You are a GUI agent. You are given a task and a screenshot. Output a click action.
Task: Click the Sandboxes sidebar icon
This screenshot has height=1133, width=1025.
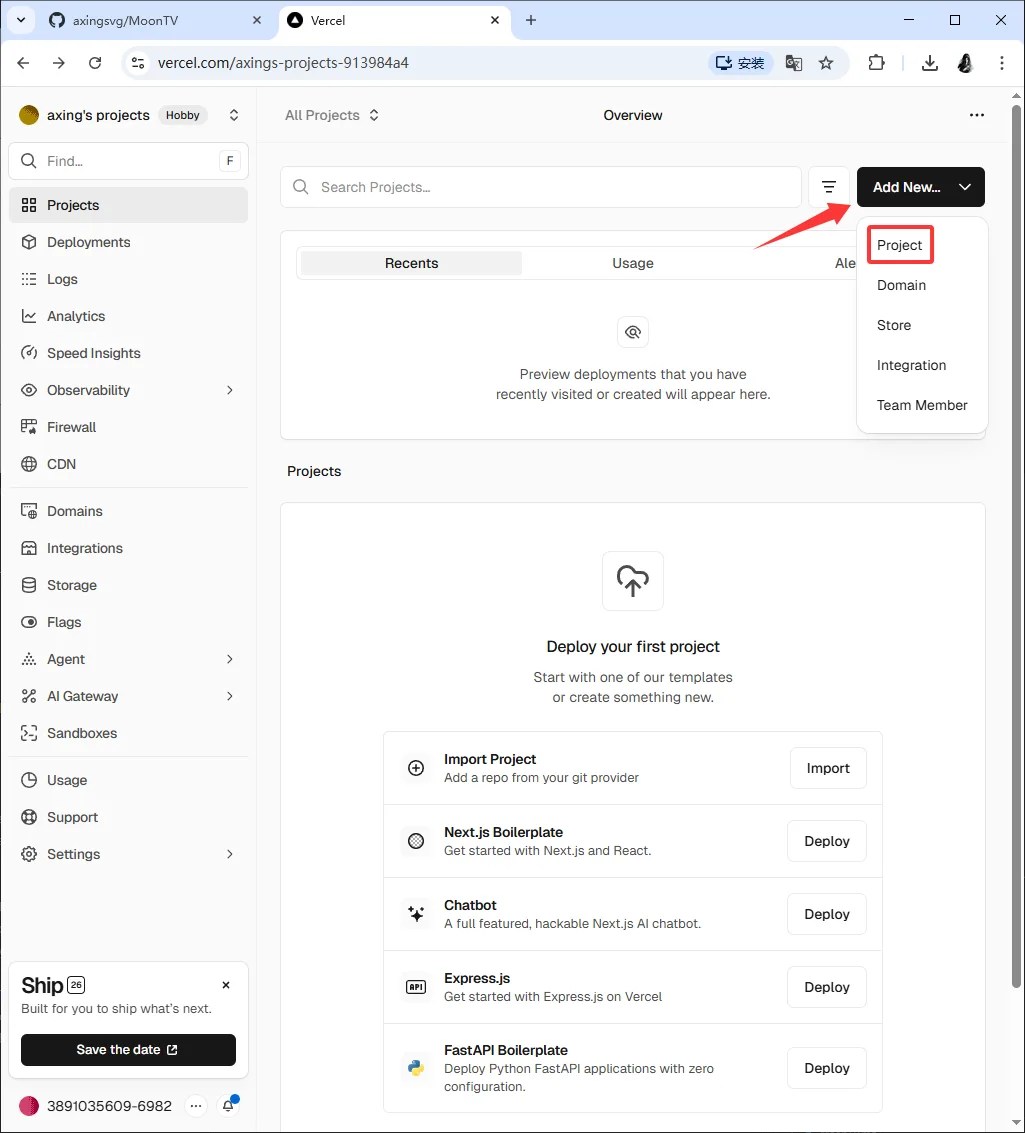(29, 733)
